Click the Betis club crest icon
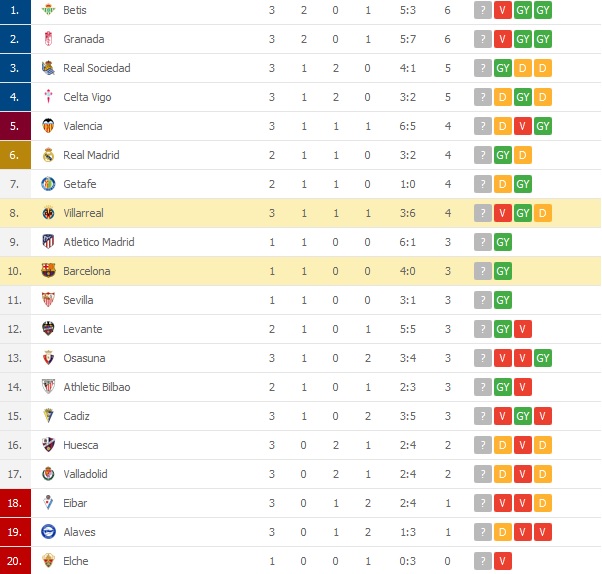Viewport: 602px width, 574px height. pyautogui.click(x=48, y=10)
